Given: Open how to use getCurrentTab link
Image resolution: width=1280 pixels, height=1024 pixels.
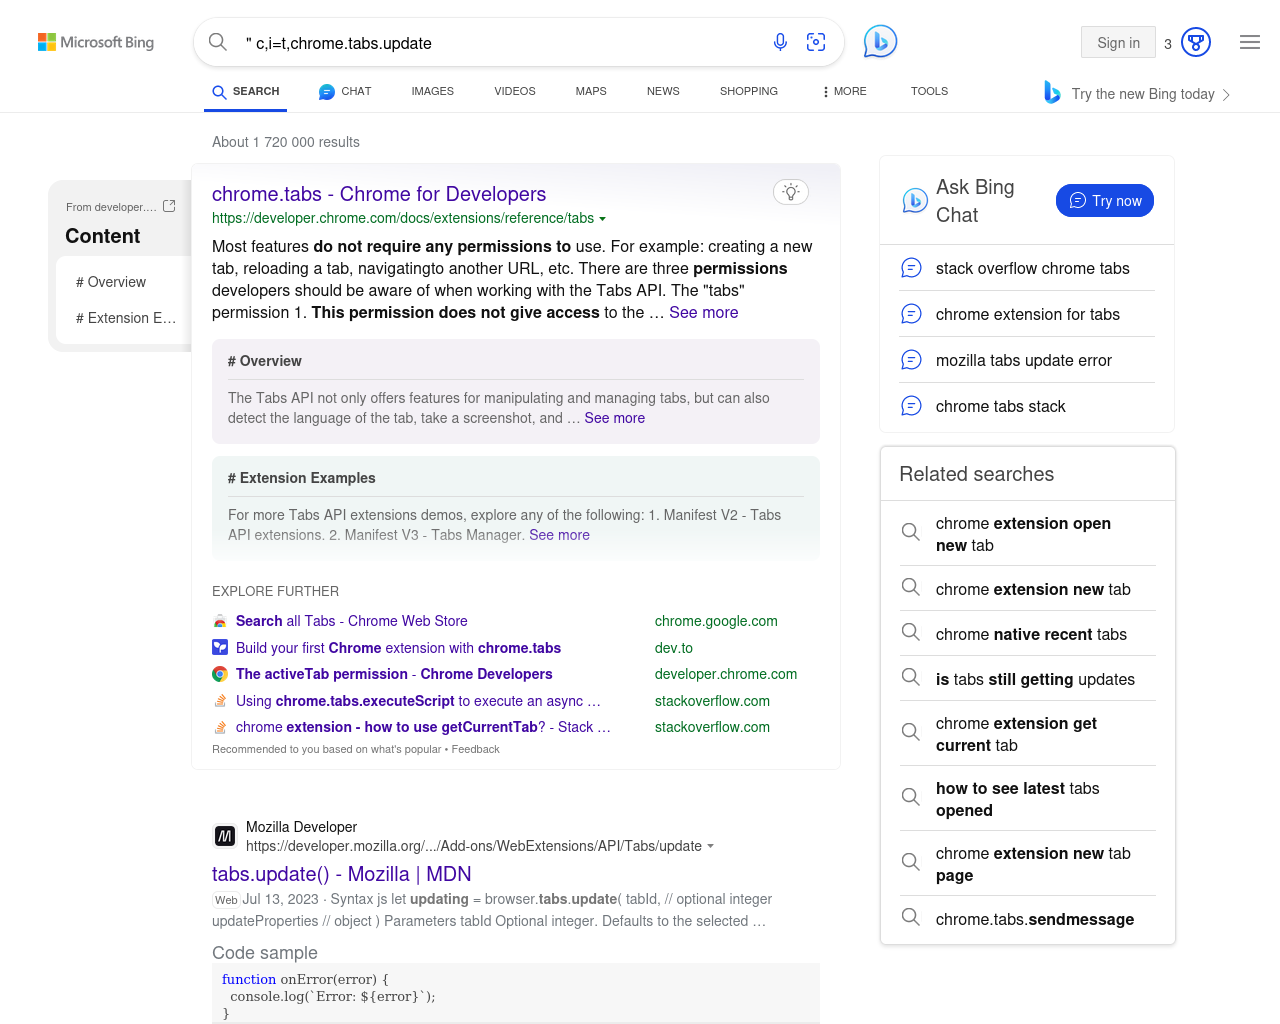Looking at the screenshot, I should [423, 727].
